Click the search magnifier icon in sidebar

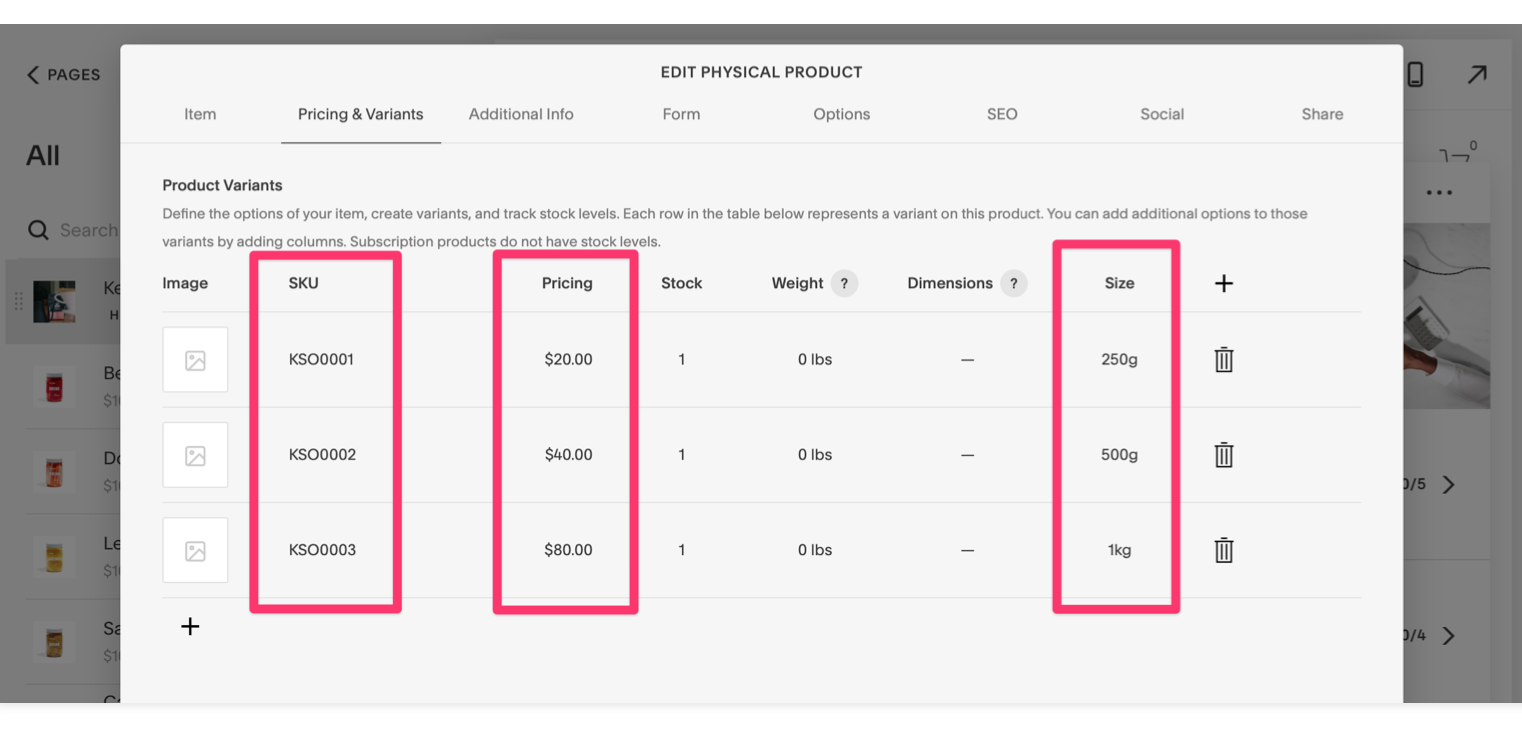38,231
